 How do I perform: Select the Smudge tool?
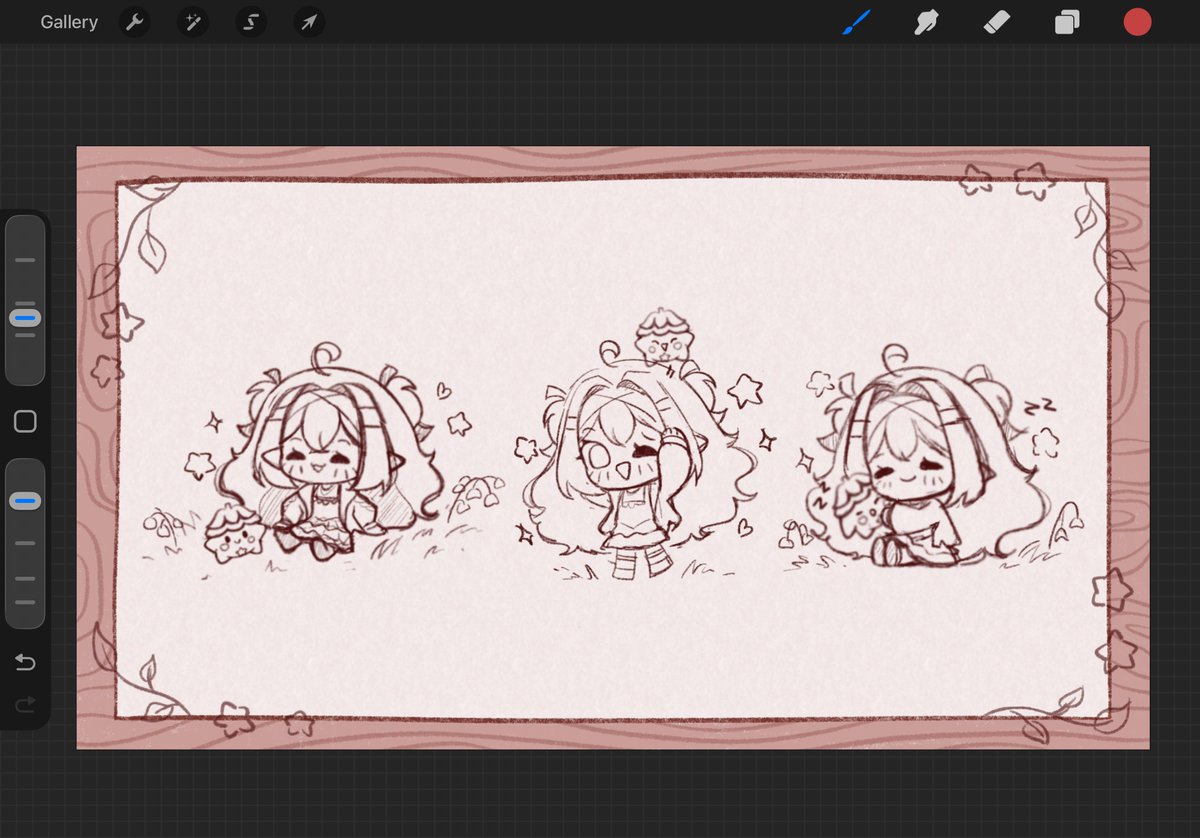coord(926,22)
